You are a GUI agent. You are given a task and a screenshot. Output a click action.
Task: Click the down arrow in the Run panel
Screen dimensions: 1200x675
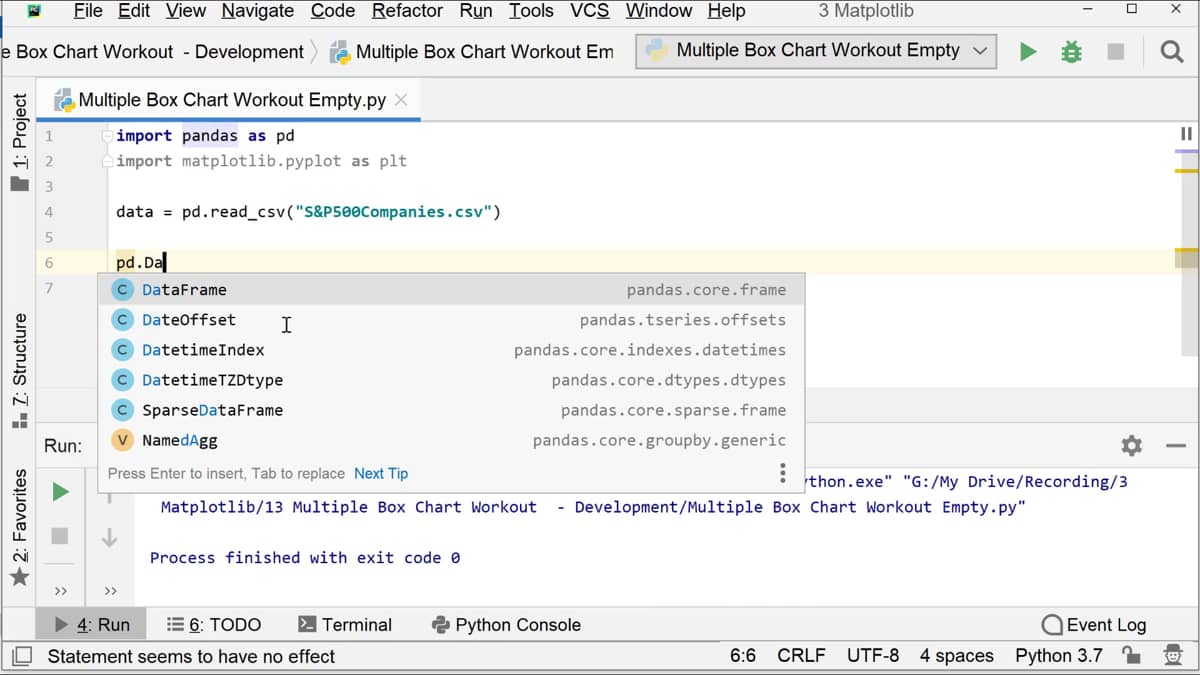pos(110,537)
